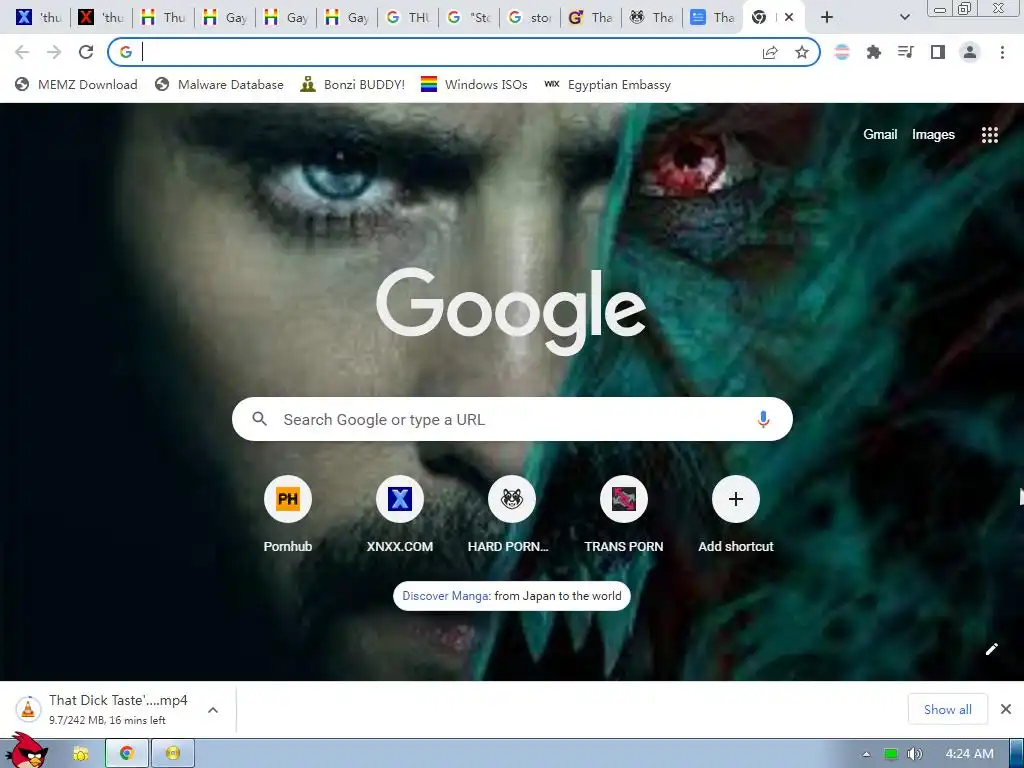
Task: Open Google Images link
Action: [x=933, y=135]
